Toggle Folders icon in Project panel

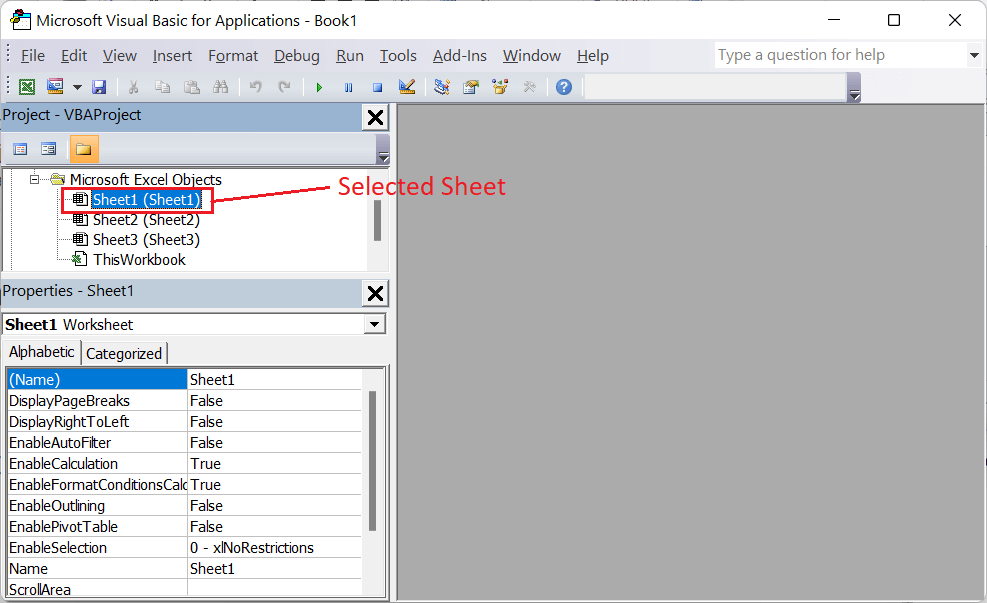point(84,149)
